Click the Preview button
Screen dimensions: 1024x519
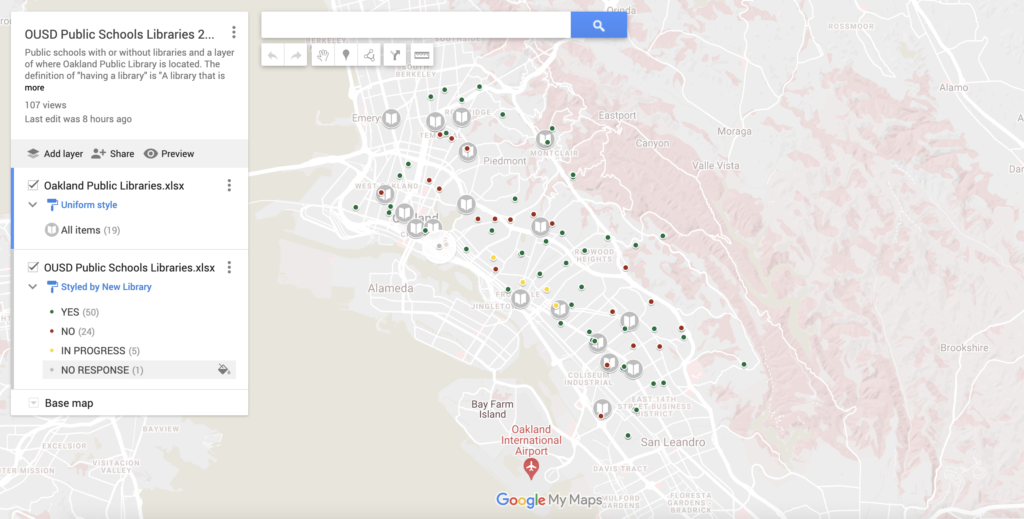(x=169, y=153)
